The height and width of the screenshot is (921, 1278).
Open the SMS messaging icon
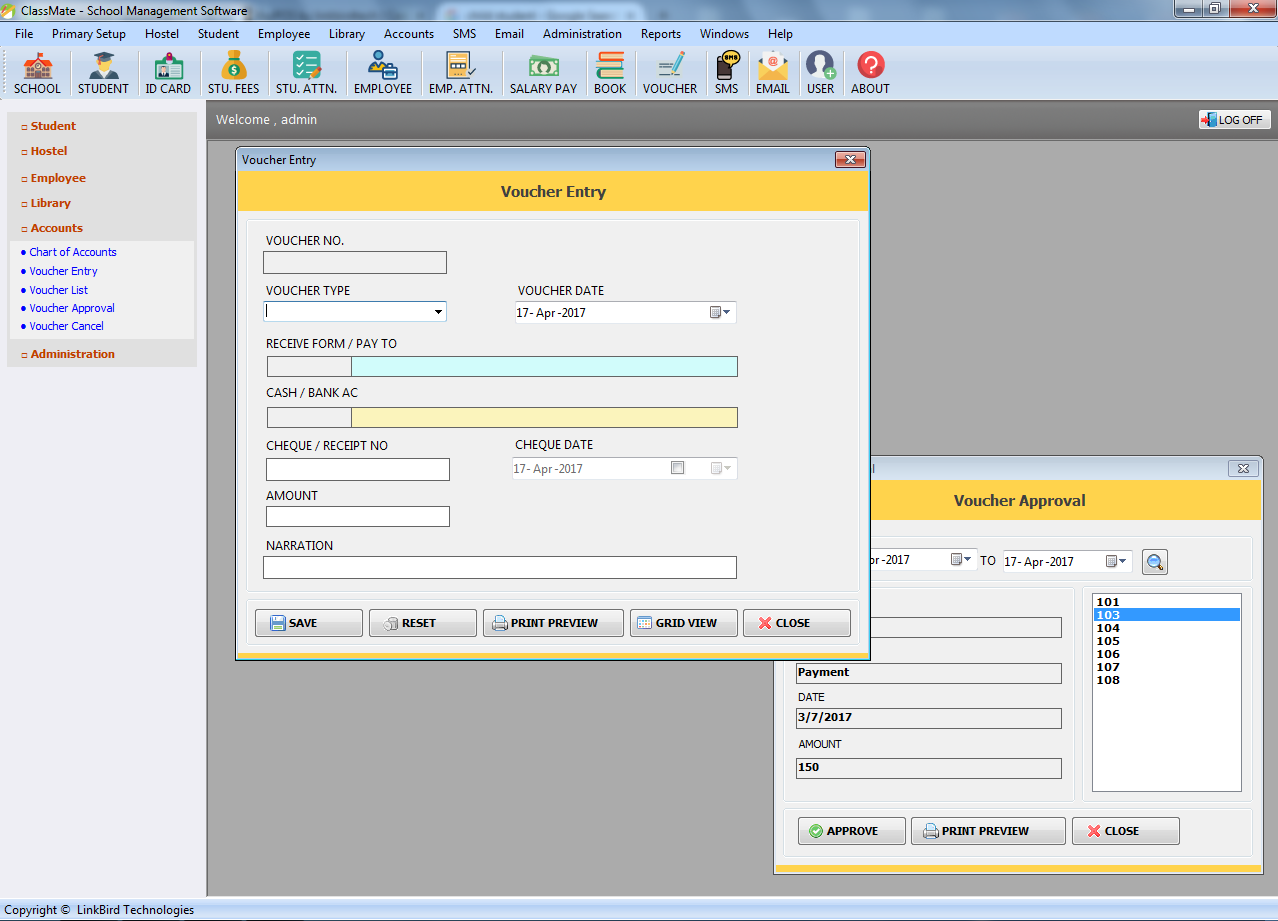tap(726, 71)
